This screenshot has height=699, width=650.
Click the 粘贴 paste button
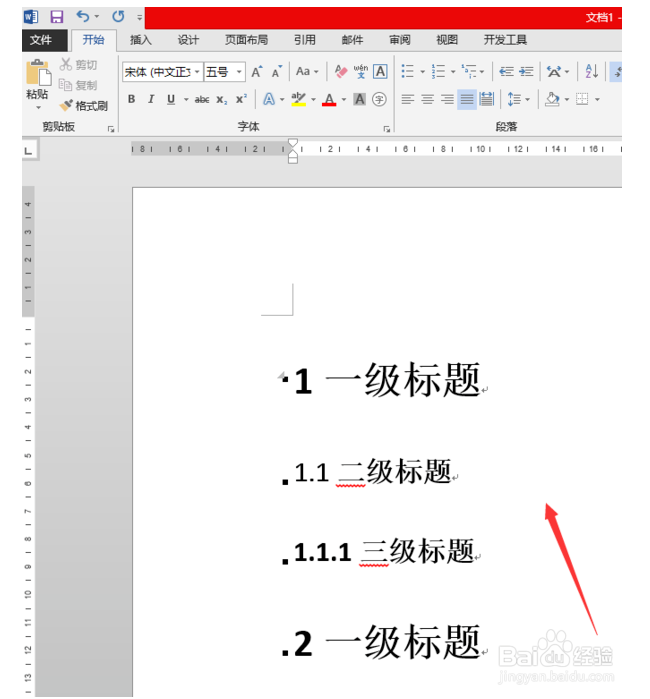[38, 78]
